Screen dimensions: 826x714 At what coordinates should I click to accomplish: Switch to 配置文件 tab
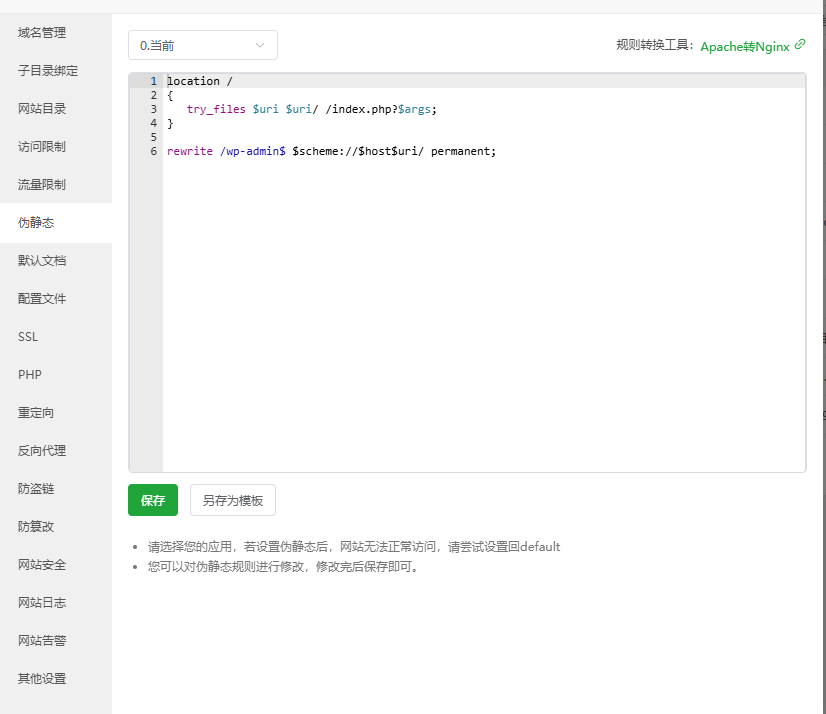42,299
